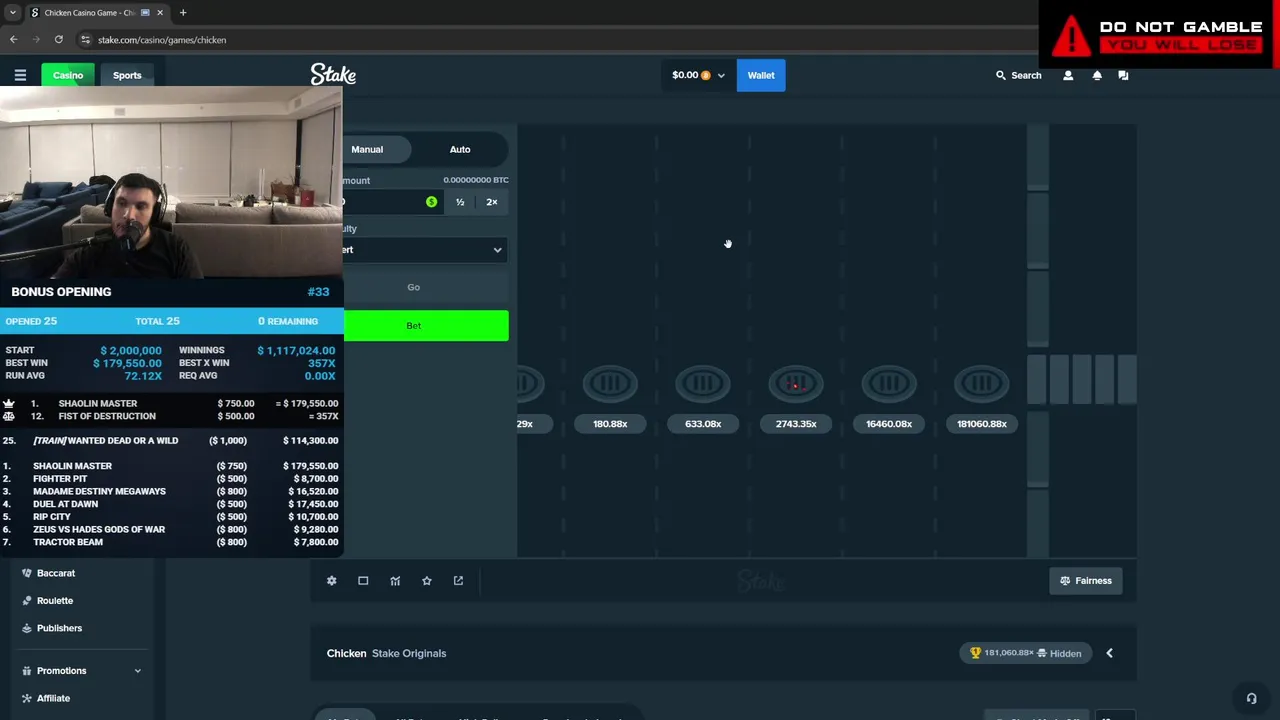Select the Auto betting tab
Viewport: 1280px width, 720px height.
[460, 149]
